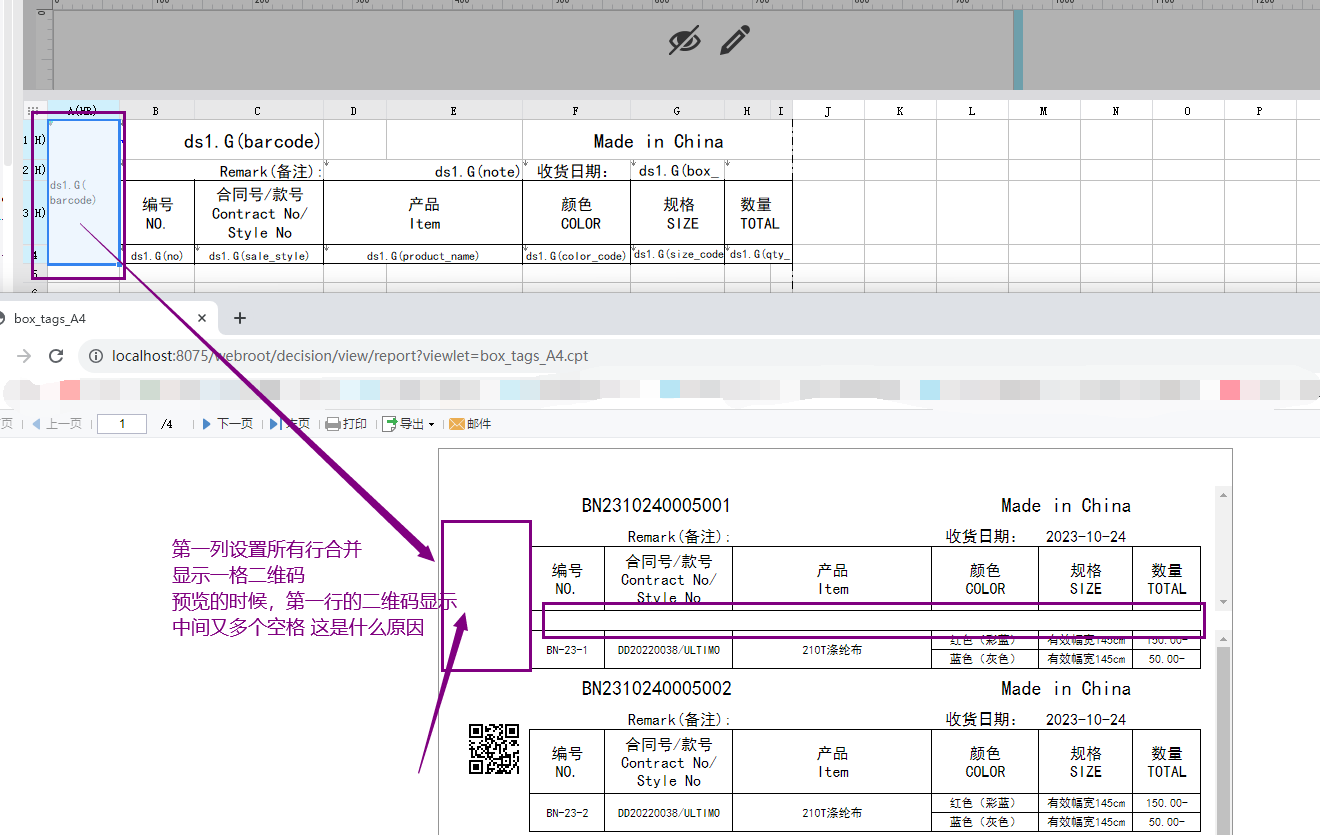Go to next page (下一页)
Image resolution: width=1320 pixels, height=835 pixels.
[228, 424]
